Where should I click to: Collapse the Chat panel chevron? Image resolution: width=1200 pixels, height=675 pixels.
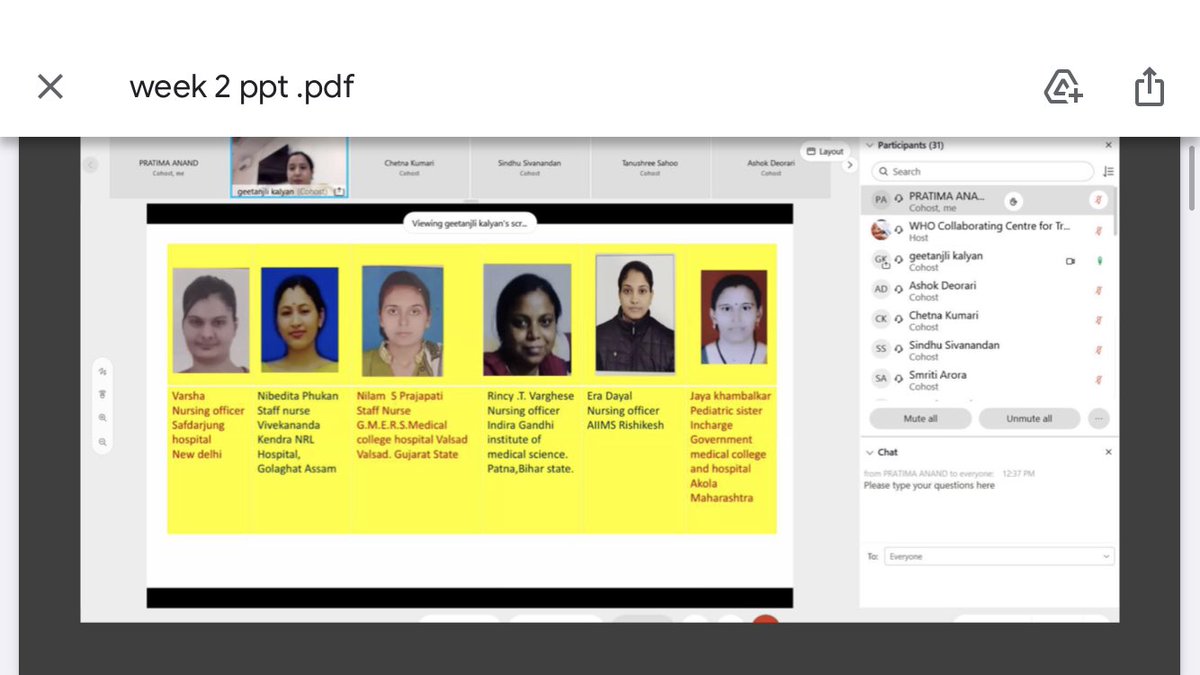pos(870,452)
